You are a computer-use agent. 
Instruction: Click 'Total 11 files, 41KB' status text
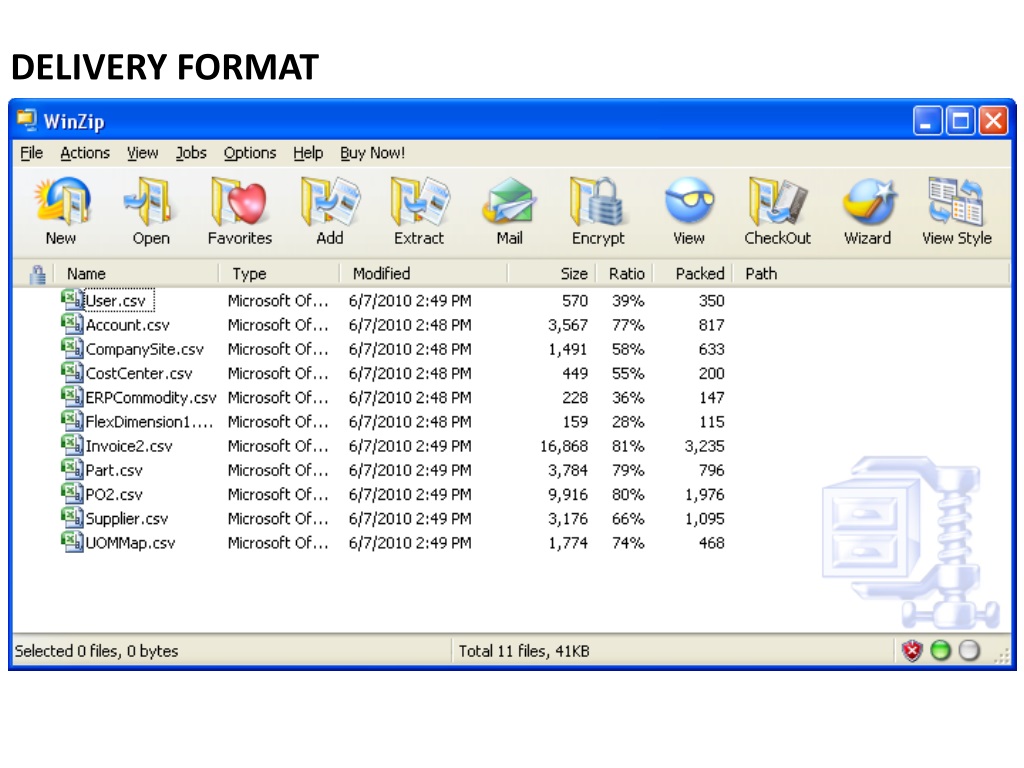coord(524,651)
